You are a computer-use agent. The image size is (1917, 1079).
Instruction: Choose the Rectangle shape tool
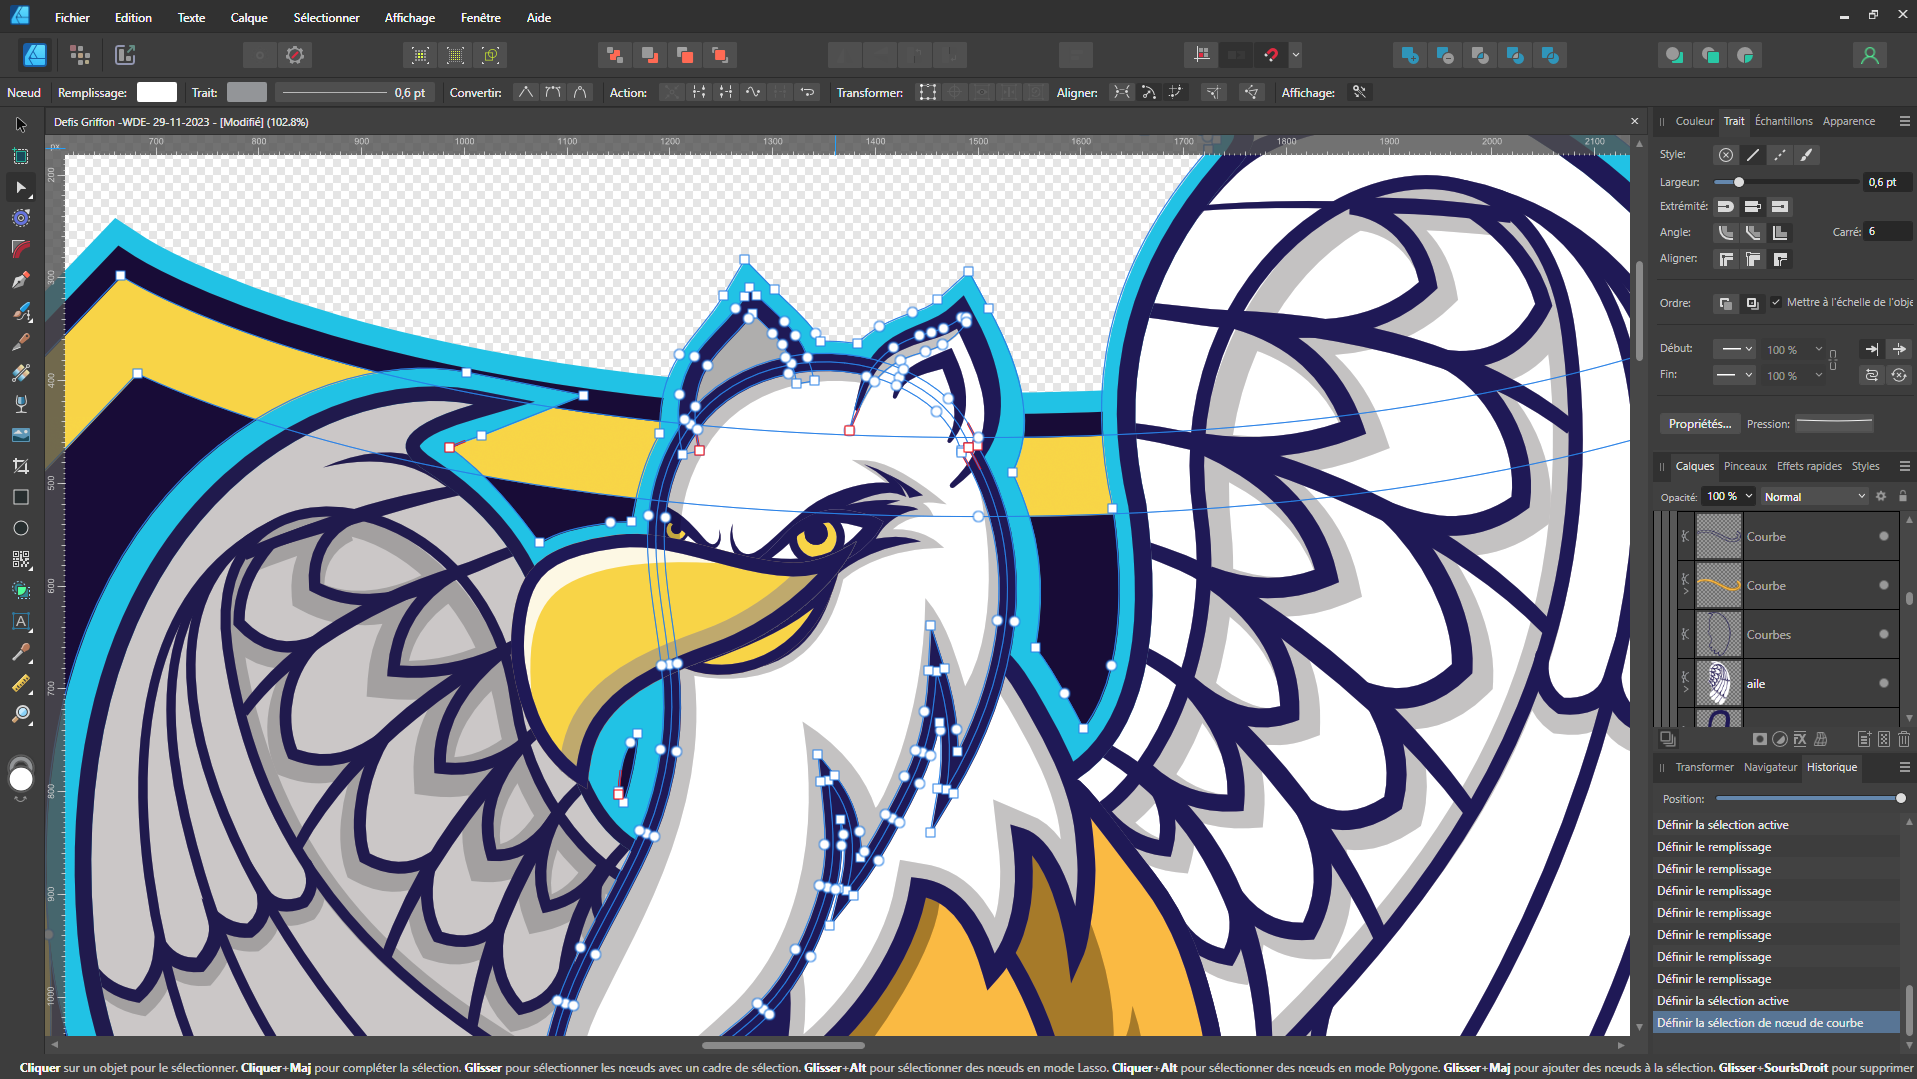[20, 497]
